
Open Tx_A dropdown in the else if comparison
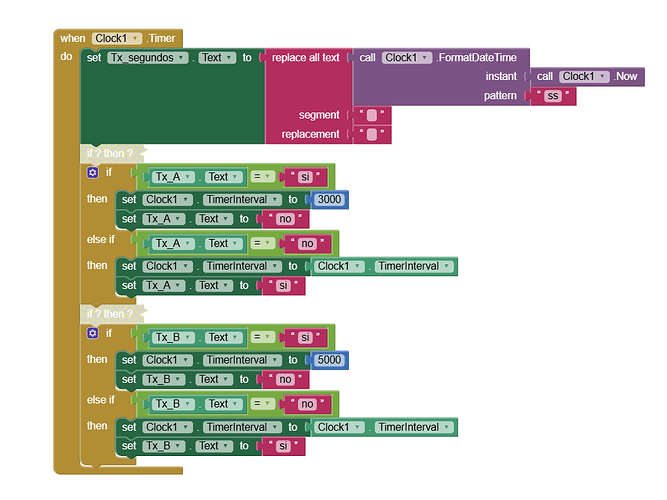[x=173, y=243]
